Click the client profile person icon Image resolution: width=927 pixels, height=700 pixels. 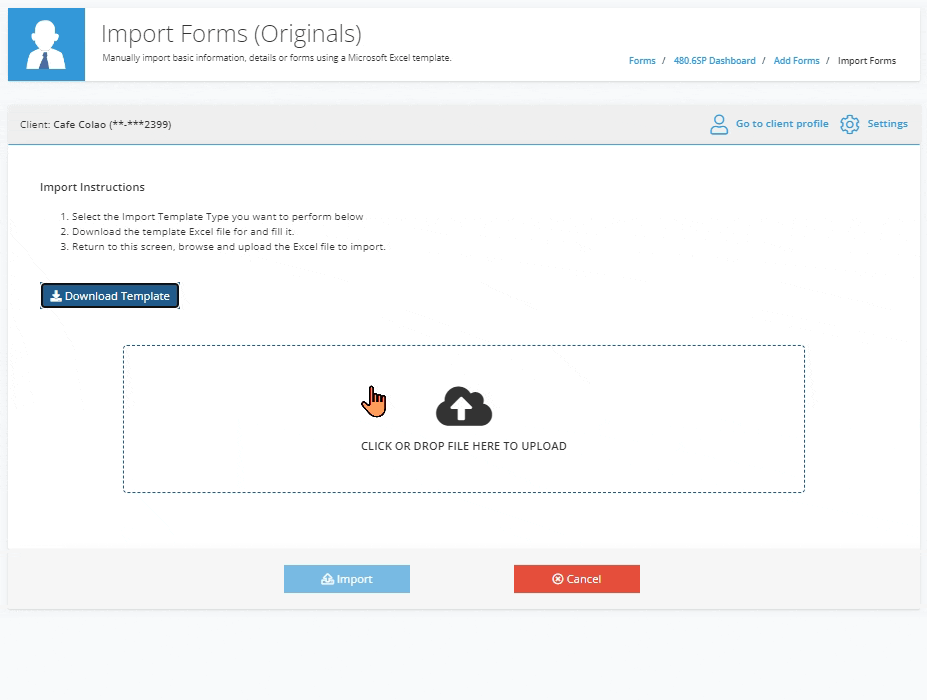click(x=719, y=124)
